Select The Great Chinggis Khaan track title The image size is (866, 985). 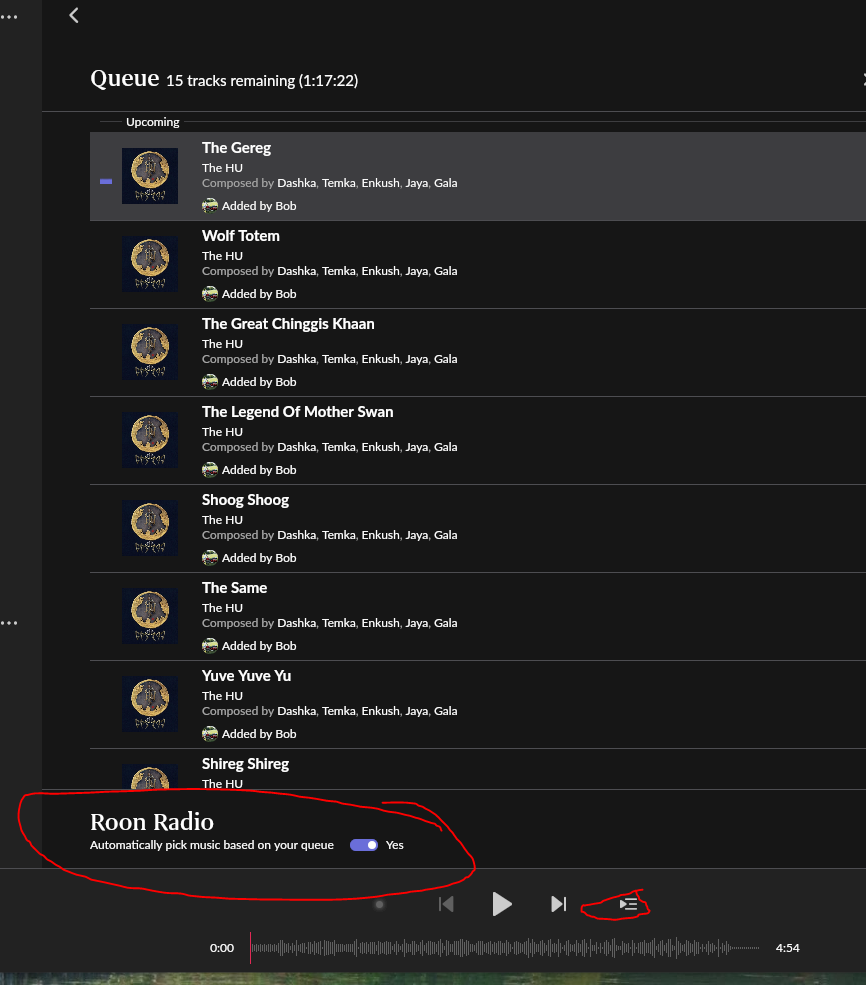coord(288,324)
